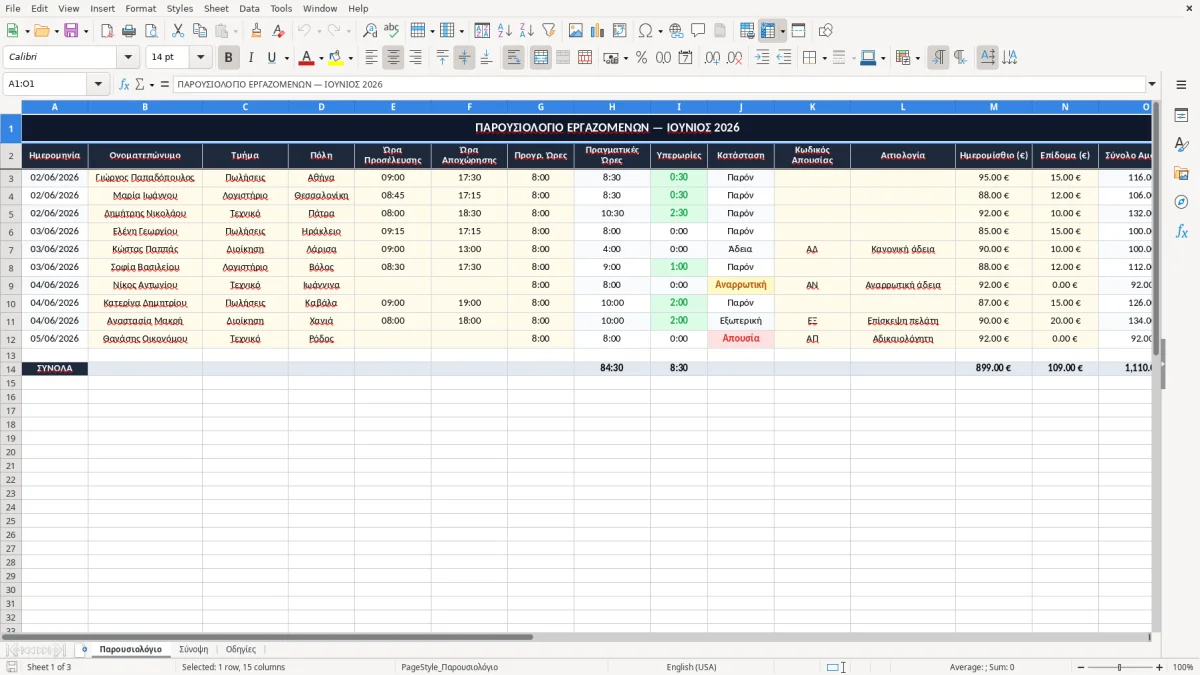Toggle Italic formatting

(x=250, y=58)
